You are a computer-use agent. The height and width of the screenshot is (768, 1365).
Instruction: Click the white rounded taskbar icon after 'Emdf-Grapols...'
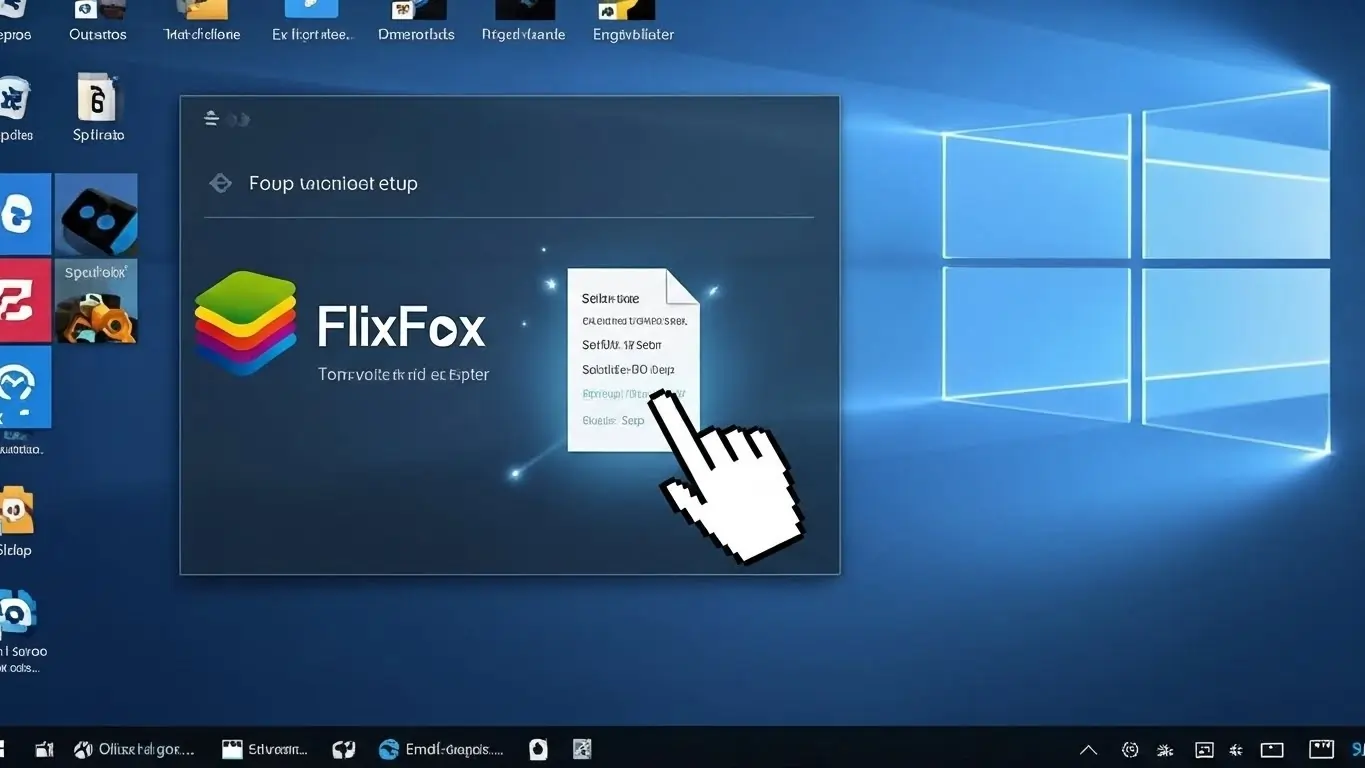(x=538, y=749)
